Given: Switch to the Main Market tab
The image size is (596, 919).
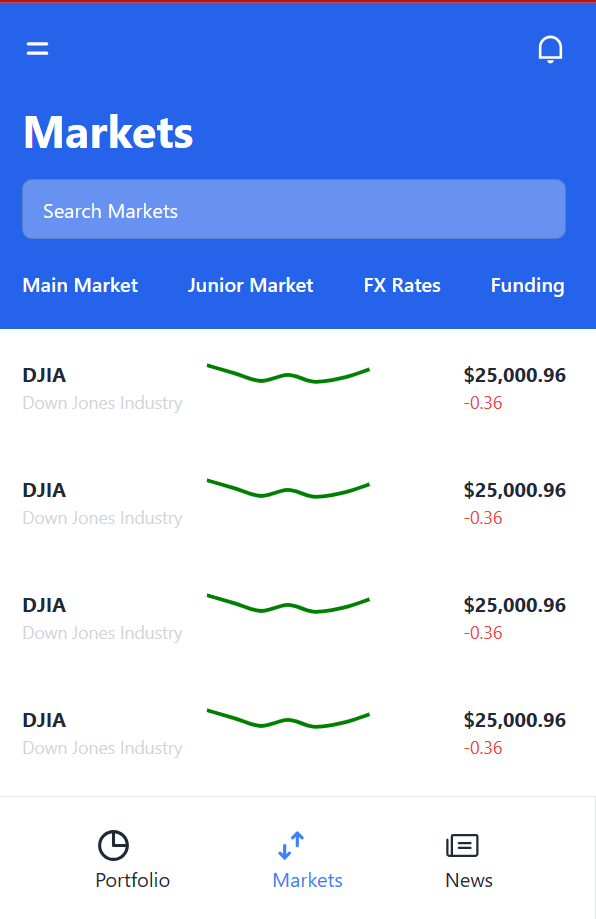Looking at the screenshot, I should coord(80,285).
